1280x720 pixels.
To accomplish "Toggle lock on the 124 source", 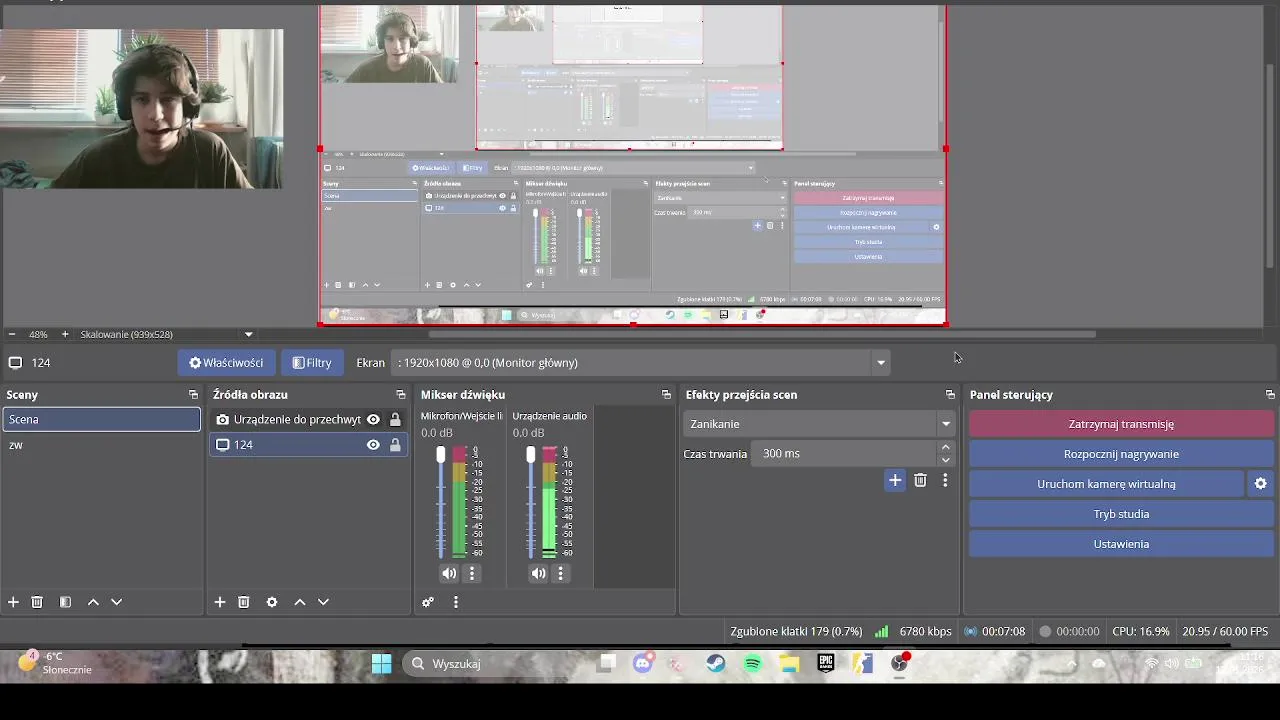I will pyautogui.click(x=395, y=445).
